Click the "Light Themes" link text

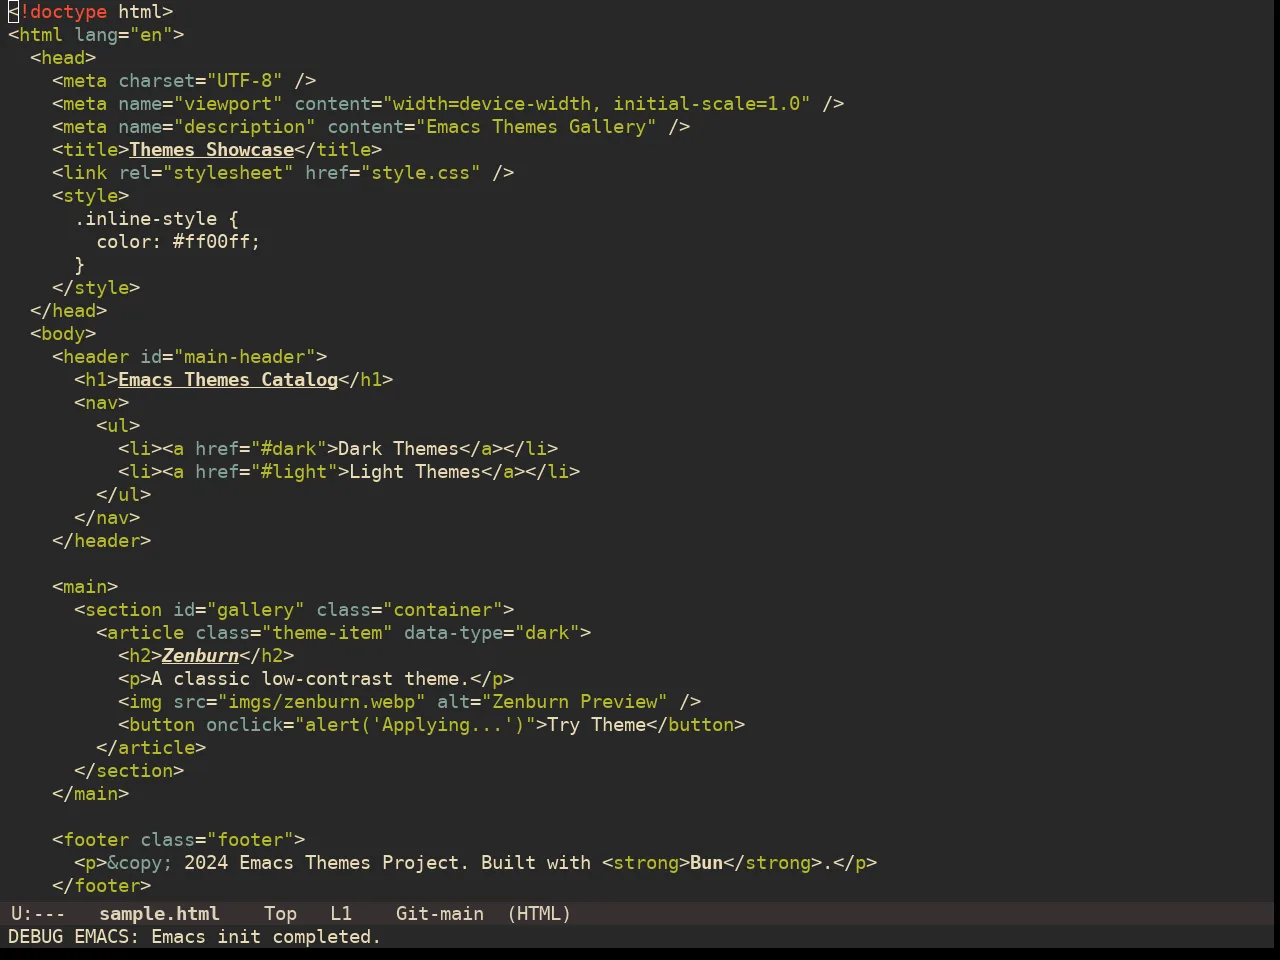pos(415,472)
